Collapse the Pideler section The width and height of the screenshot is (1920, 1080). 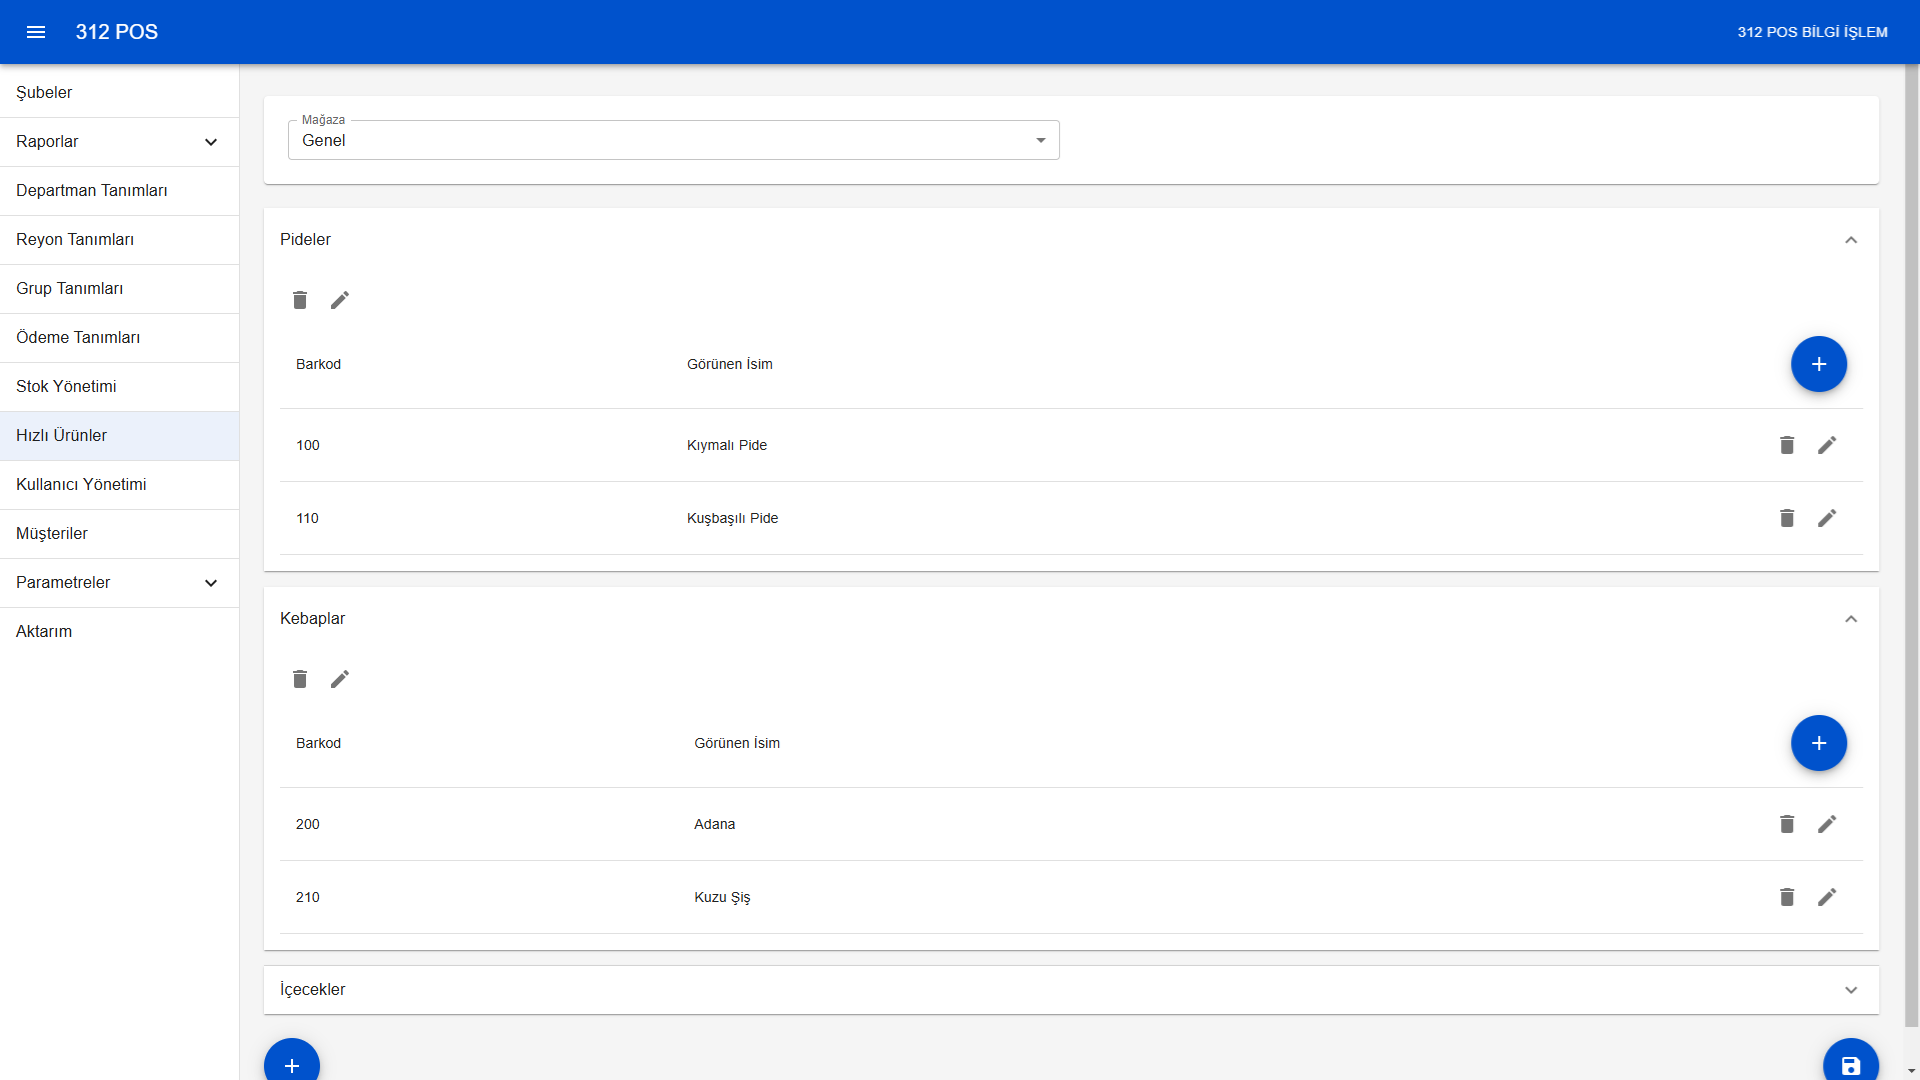pos(1851,240)
